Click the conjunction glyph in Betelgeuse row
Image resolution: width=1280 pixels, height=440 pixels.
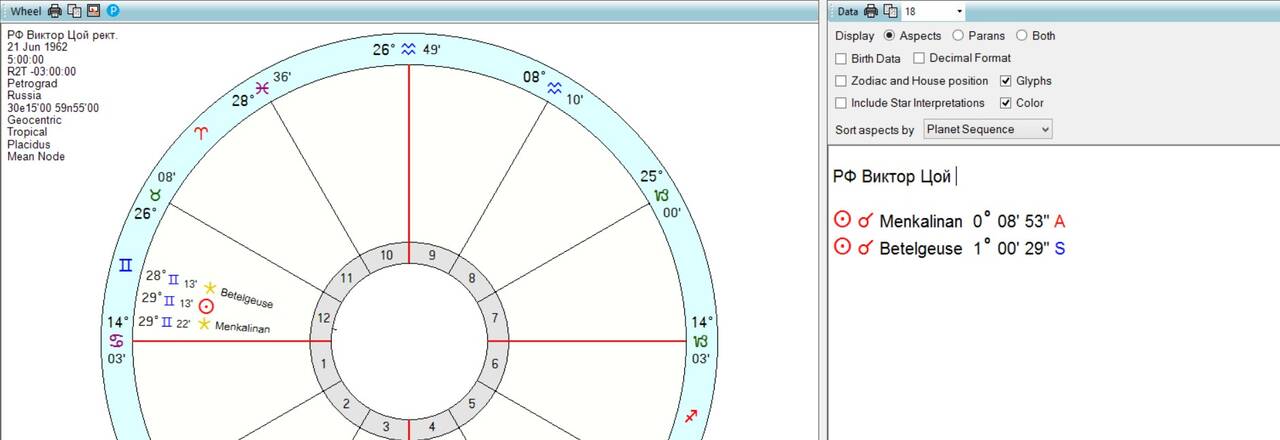pyautogui.click(x=865, y=248)
